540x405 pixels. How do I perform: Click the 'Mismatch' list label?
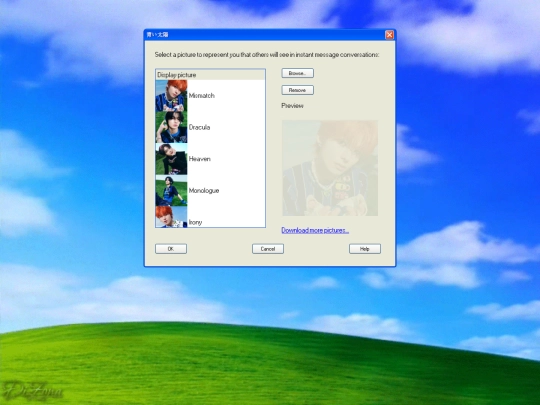[x=201, y=96]
